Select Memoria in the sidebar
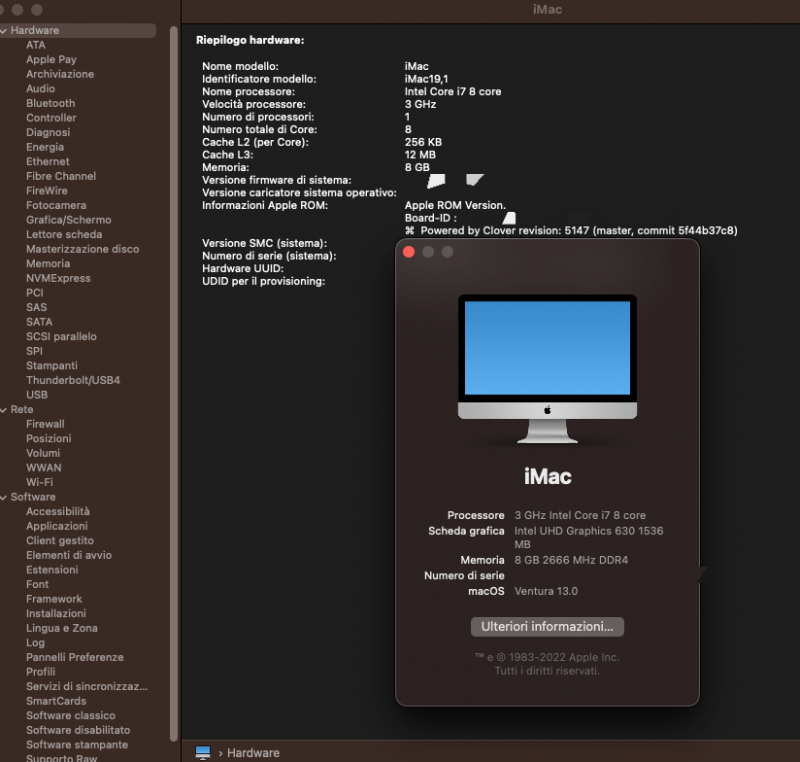Screen dimensions: 800x762 point(48,264)
